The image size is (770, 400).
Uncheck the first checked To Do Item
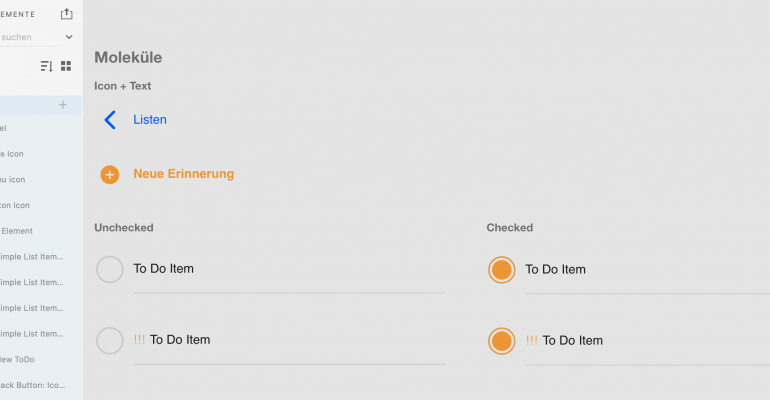coord(501,270)
